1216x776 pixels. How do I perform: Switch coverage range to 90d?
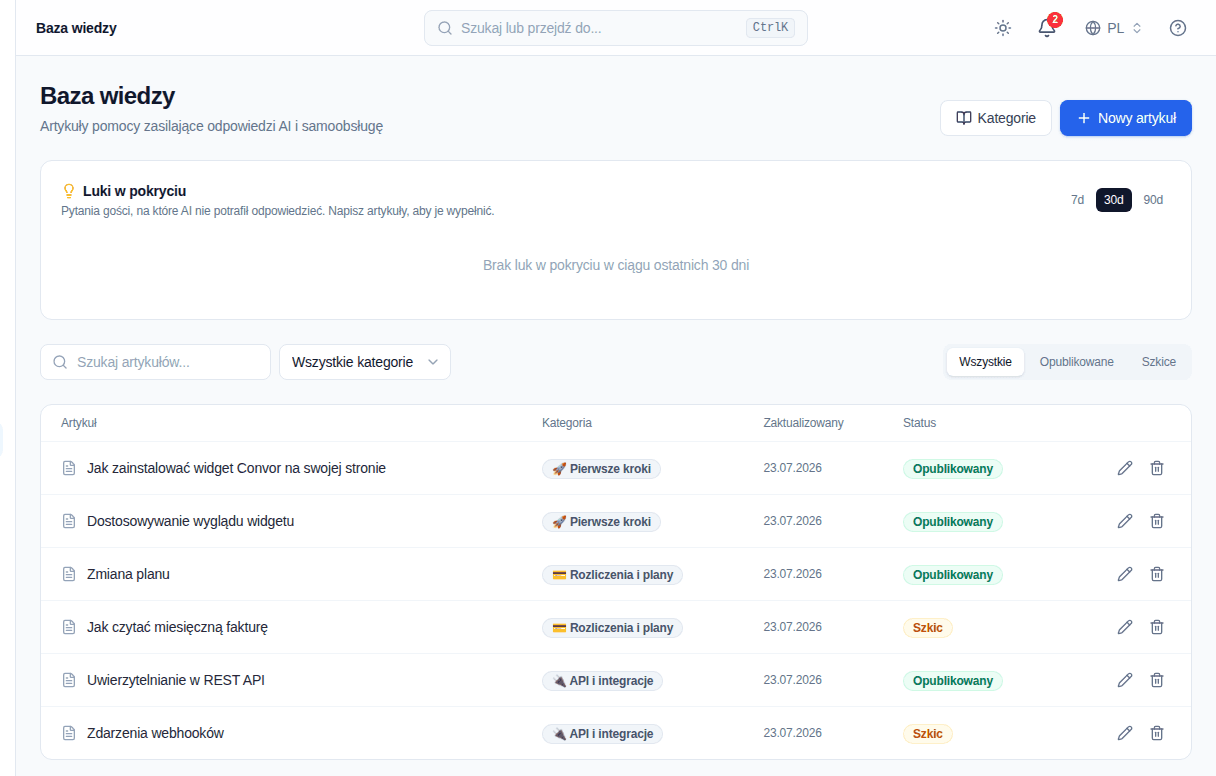click(x=1153, y=200)
